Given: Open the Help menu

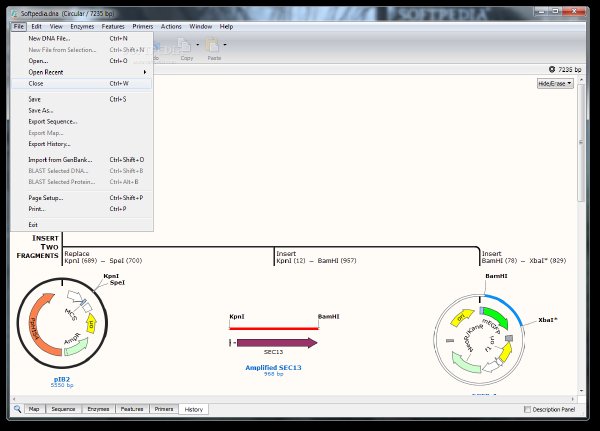Looking at the screenshot, I should pyautogui.click(x=226, y=26).
